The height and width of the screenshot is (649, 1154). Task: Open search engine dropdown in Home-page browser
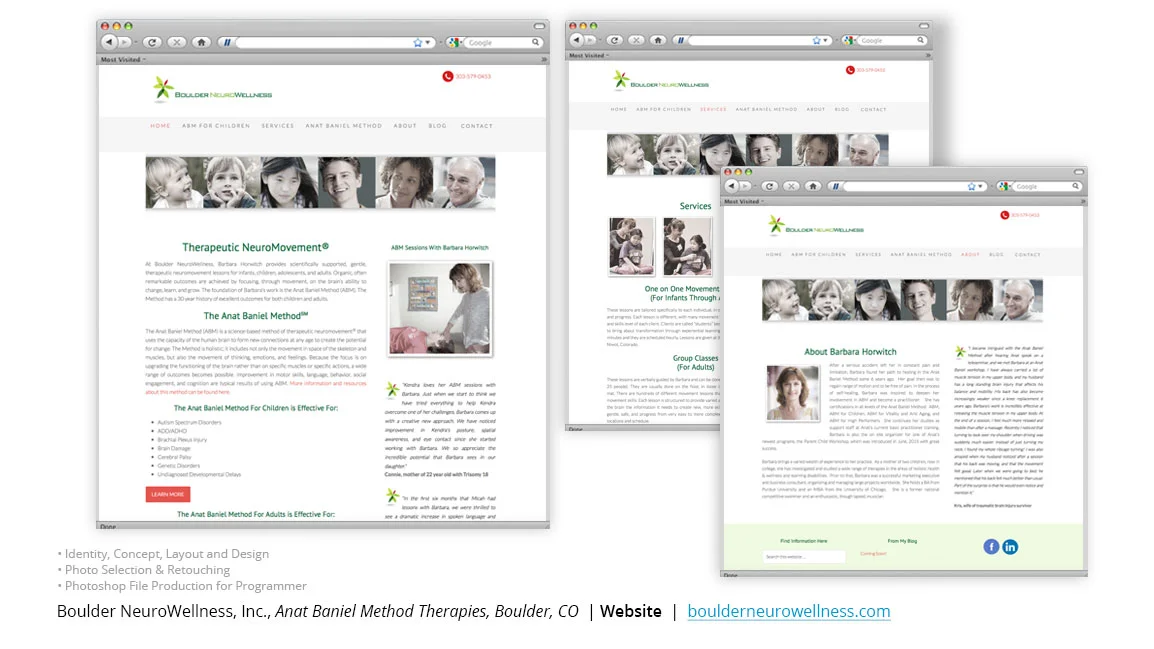(x=455, y=43)
